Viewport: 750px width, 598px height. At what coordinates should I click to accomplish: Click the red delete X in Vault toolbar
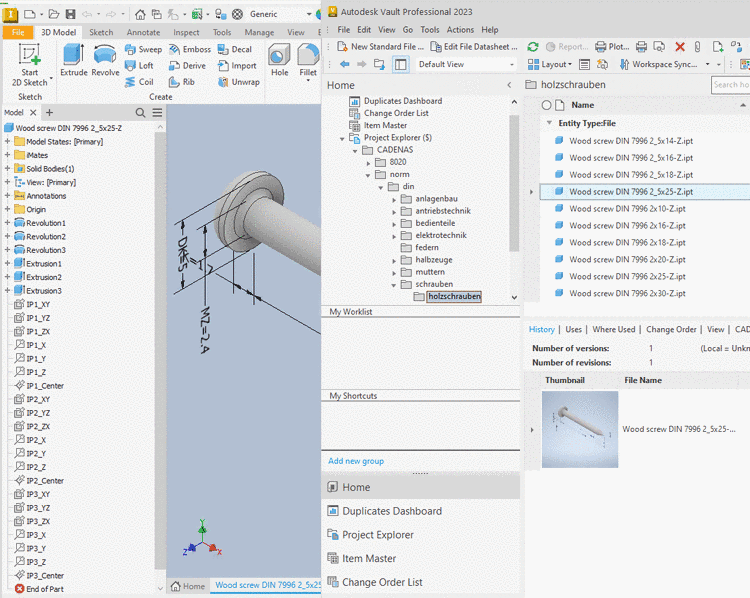click(680, 47)
